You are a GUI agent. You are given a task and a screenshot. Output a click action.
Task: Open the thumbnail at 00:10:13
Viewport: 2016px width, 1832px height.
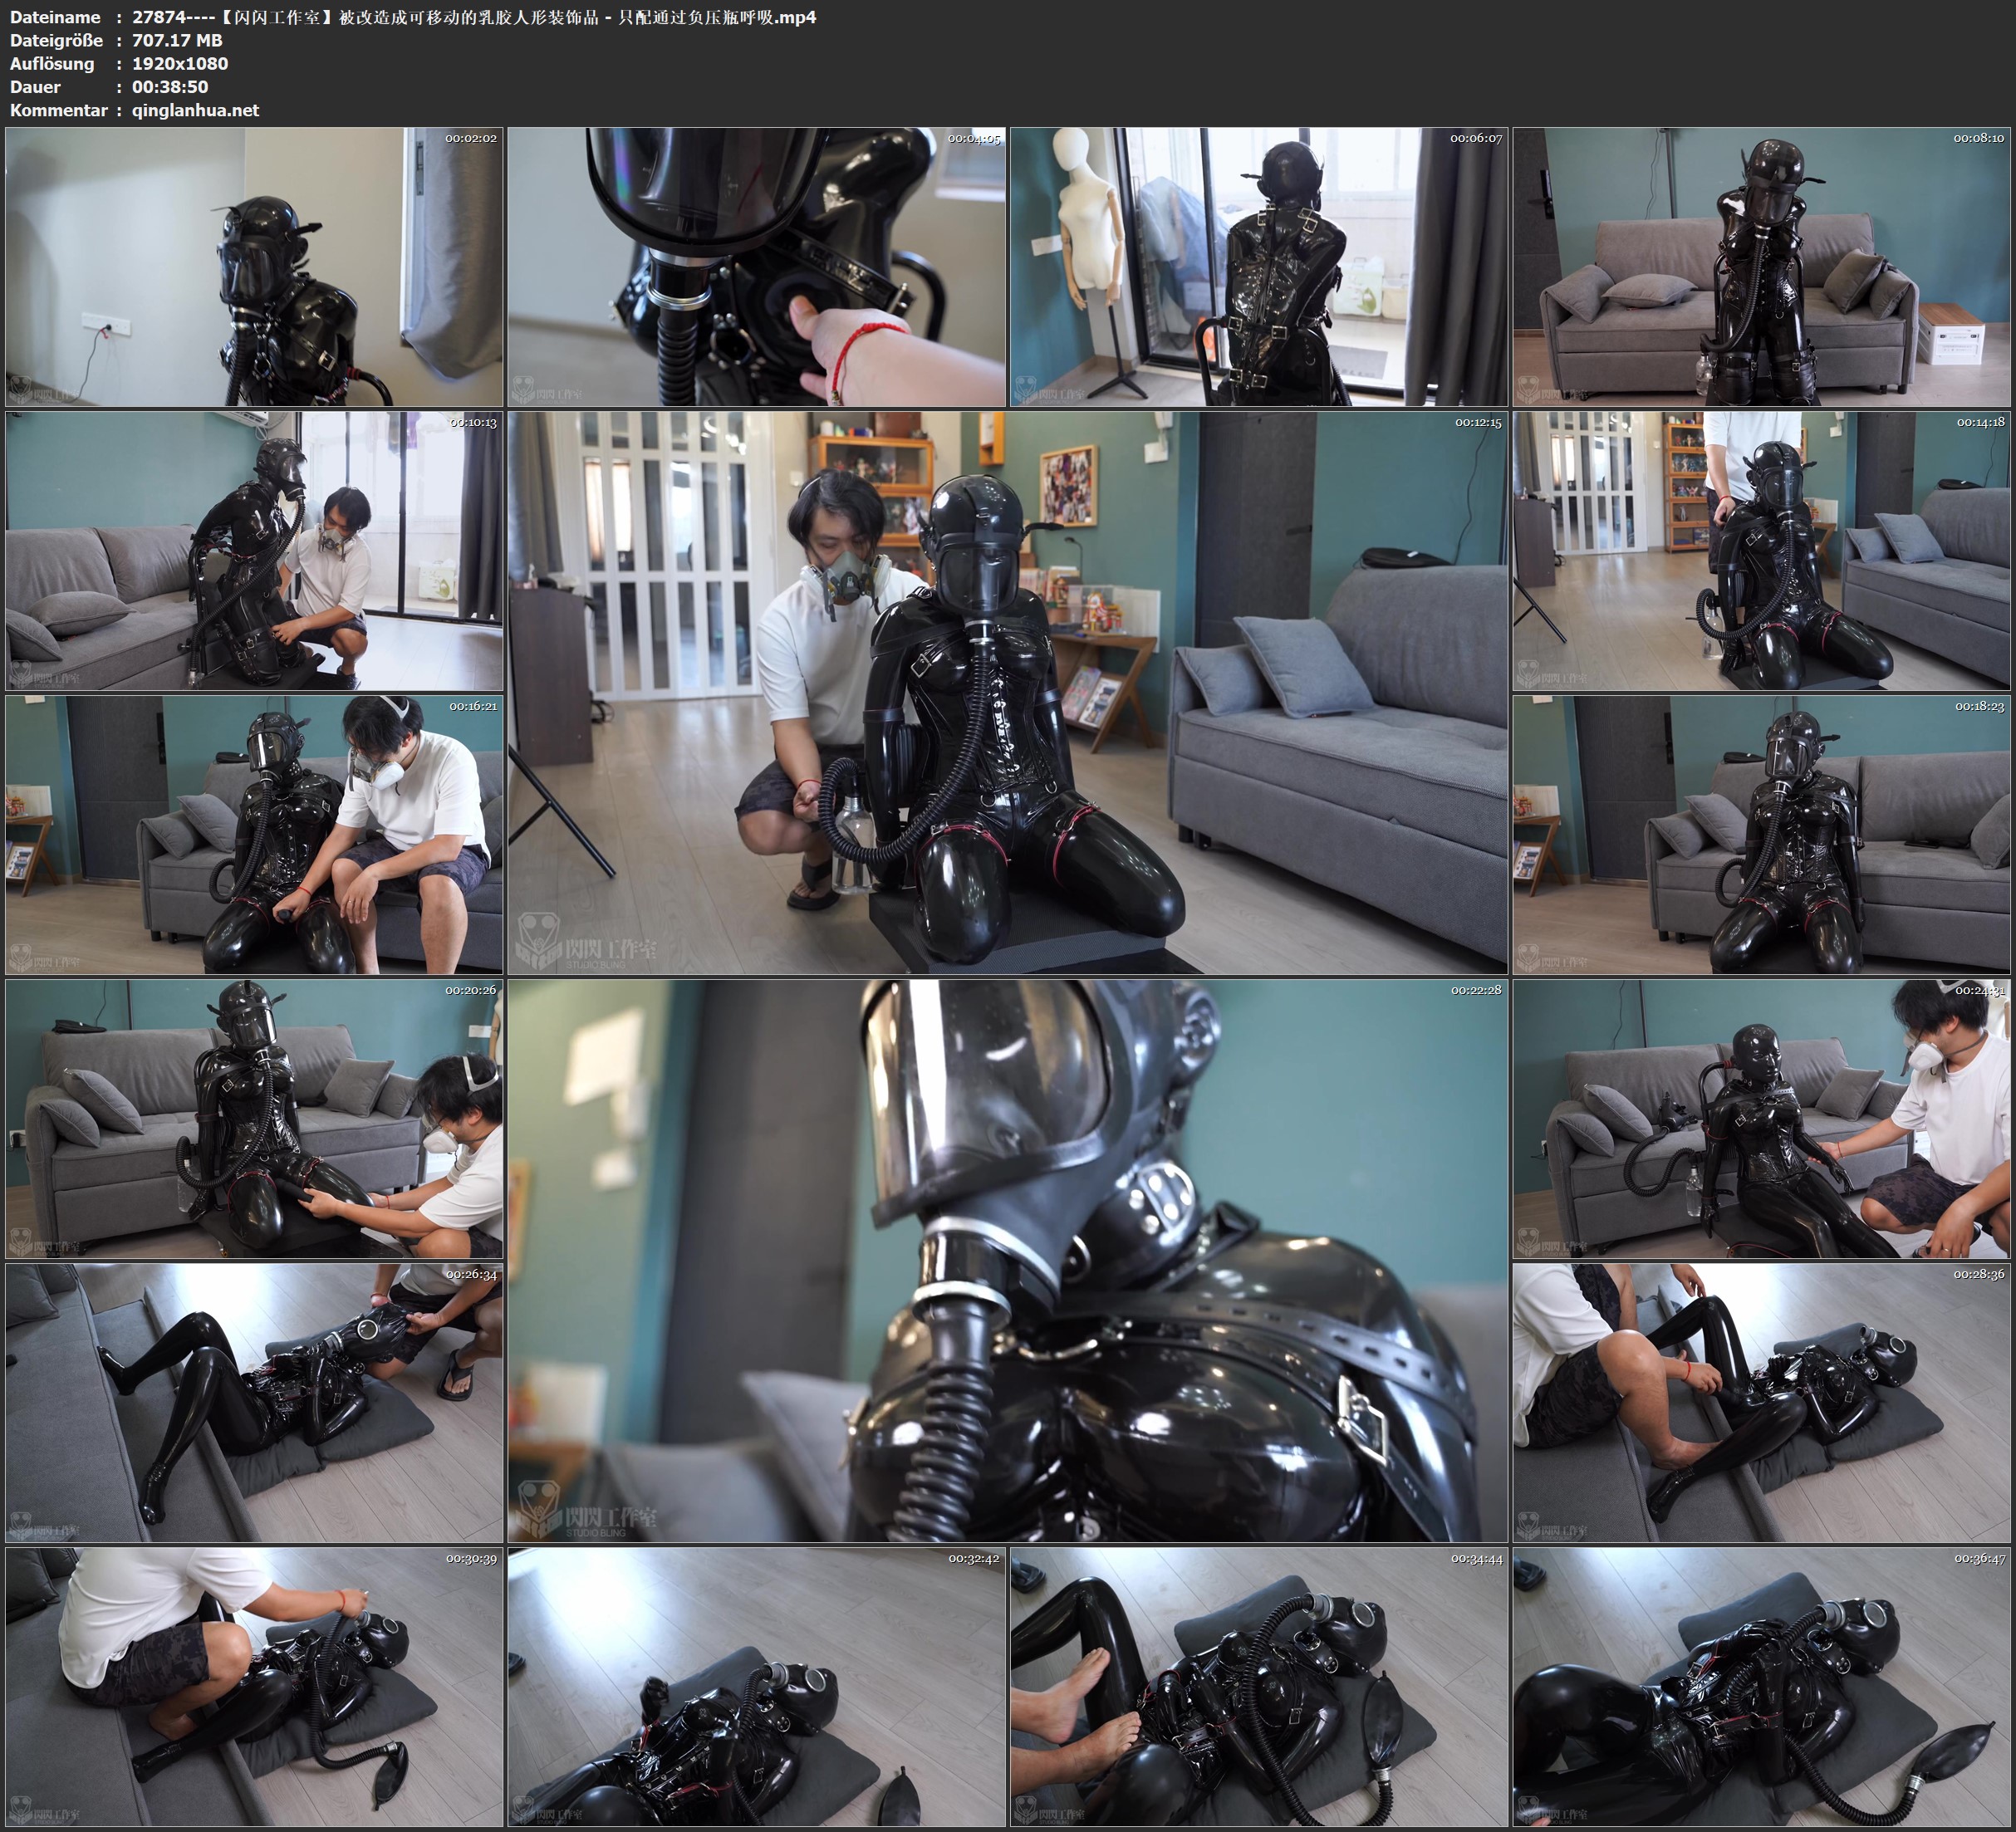pos(254,550)
